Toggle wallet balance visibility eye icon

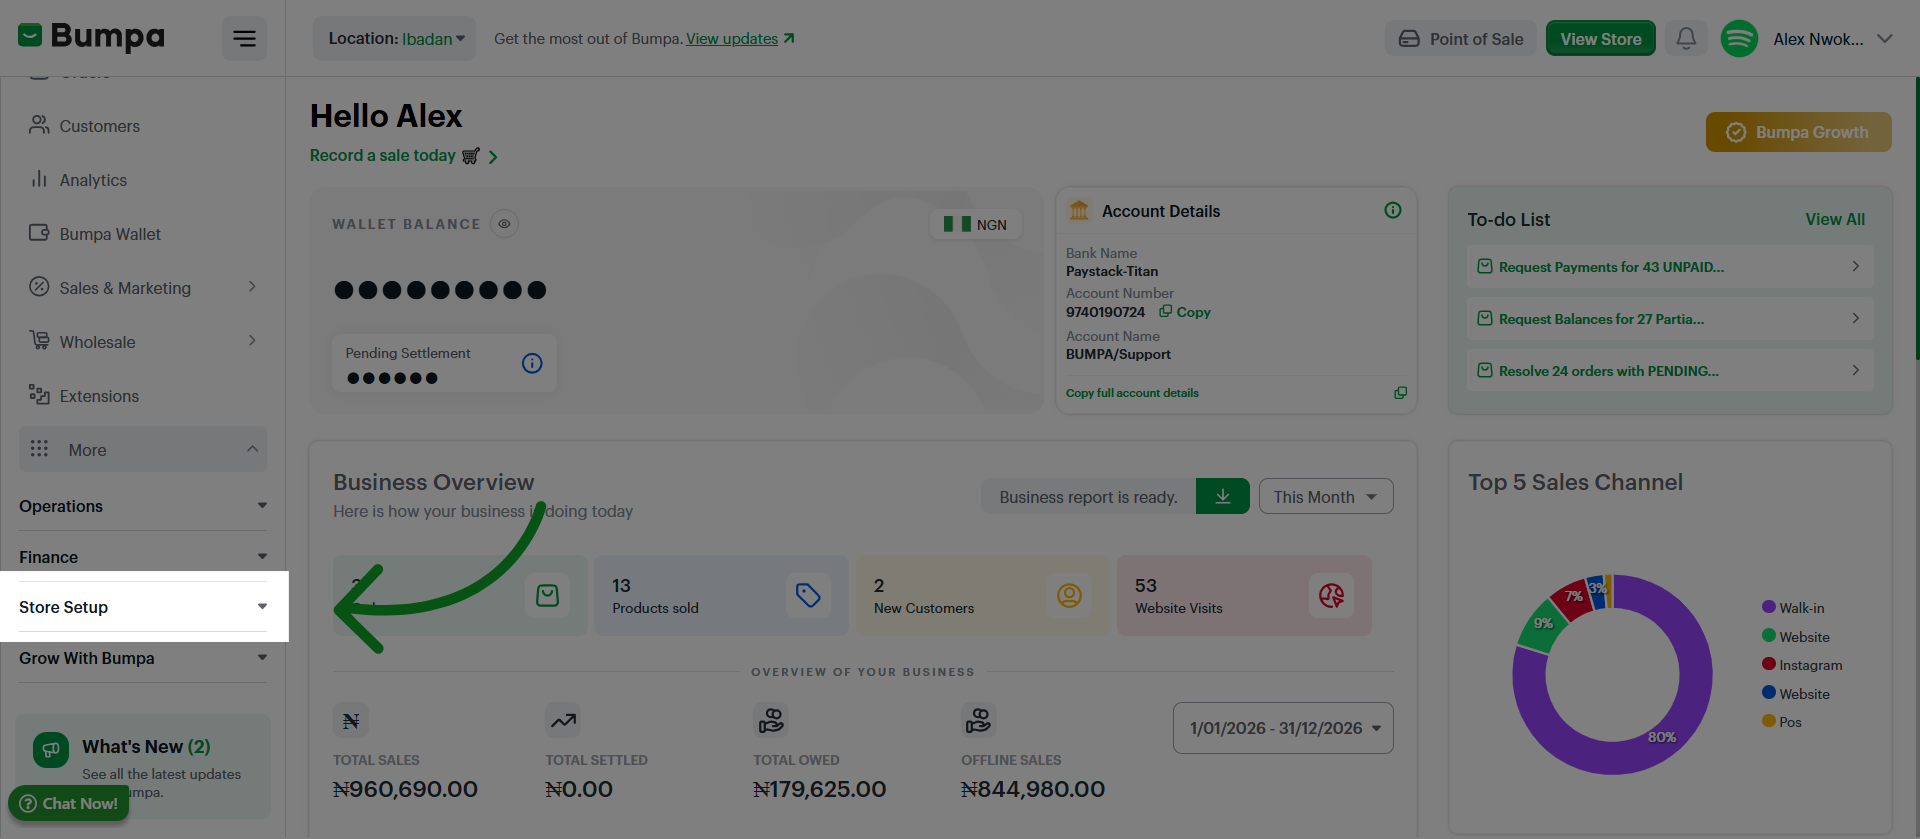pos(504,224)
